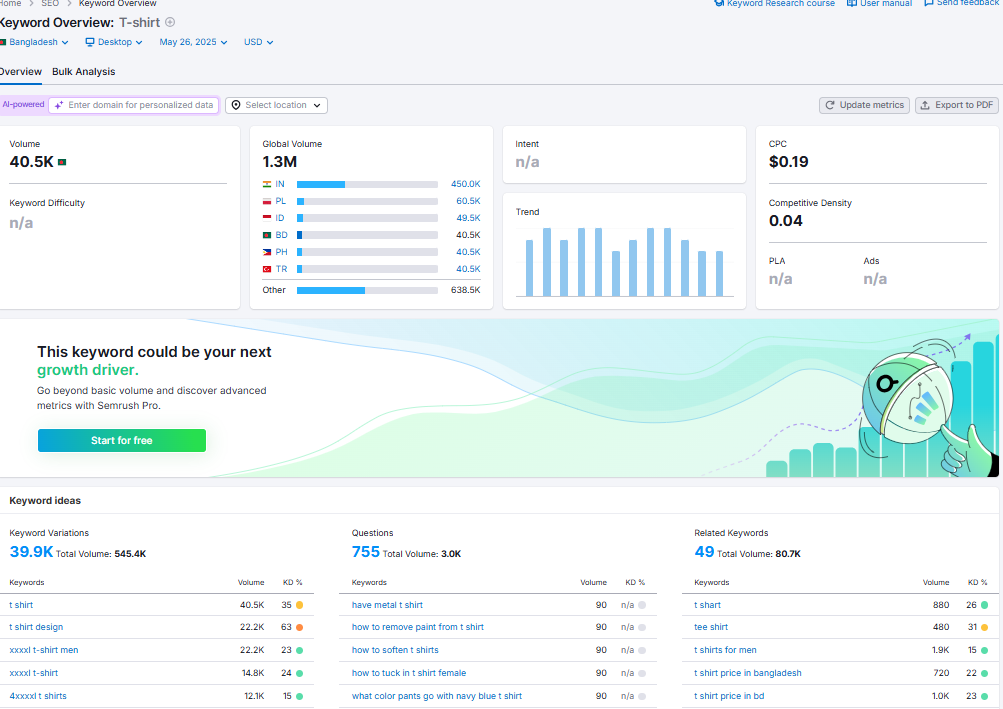The height and width of the screenshot is (709, 1003).
Task: Click the Global Volume value 1.3M
Action: (280, 162)
